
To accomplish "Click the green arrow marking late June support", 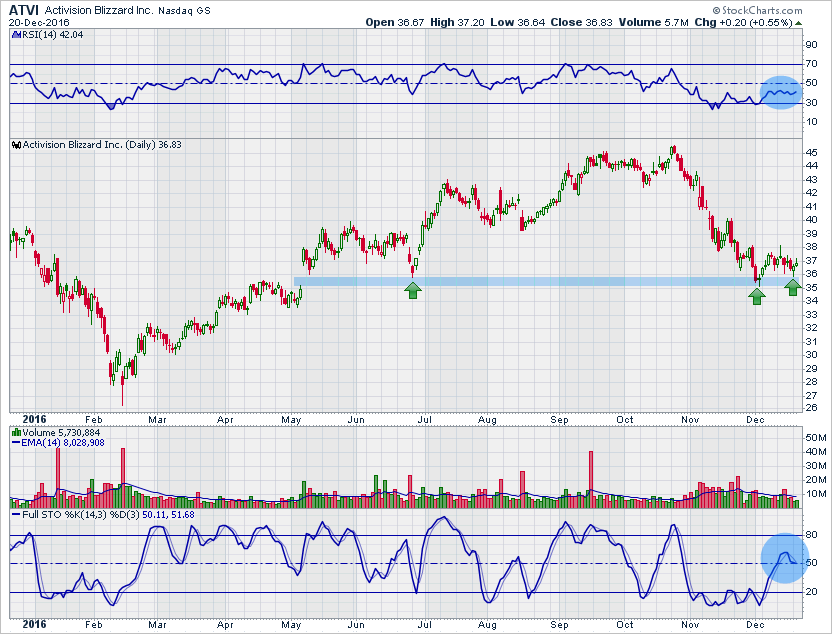I will click(x=412, y=290).
